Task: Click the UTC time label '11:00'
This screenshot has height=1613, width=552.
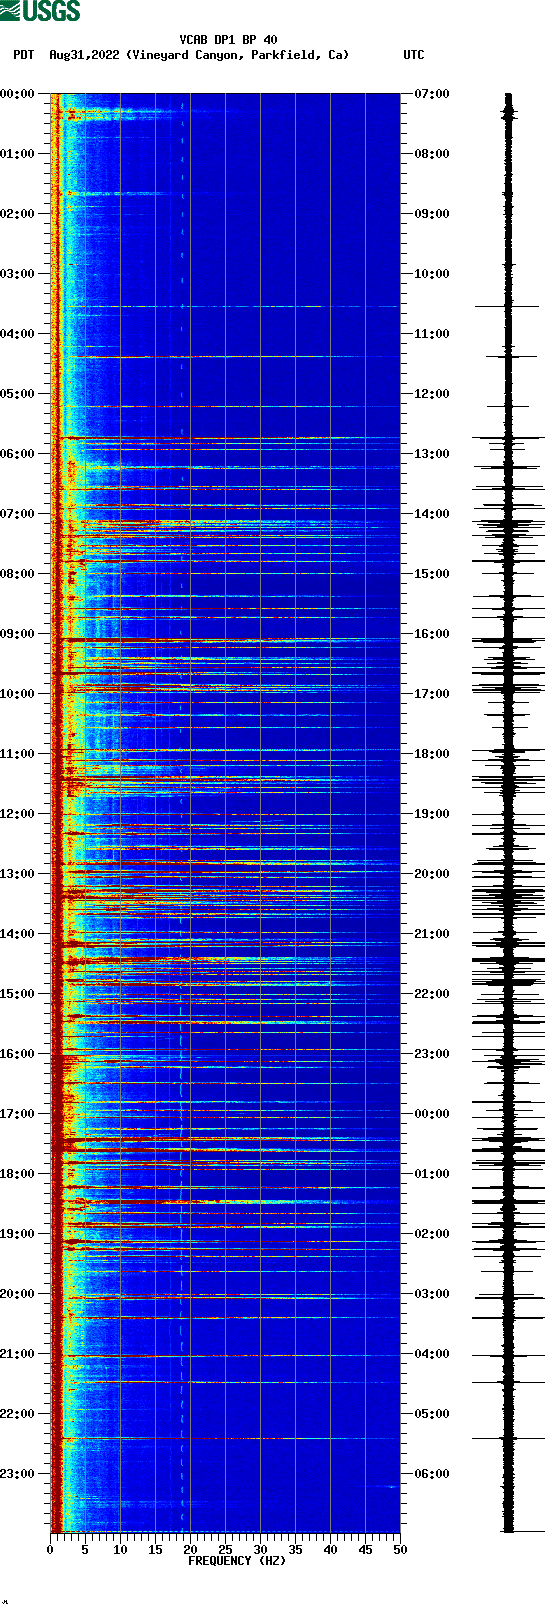Action: tap(432, 334)
